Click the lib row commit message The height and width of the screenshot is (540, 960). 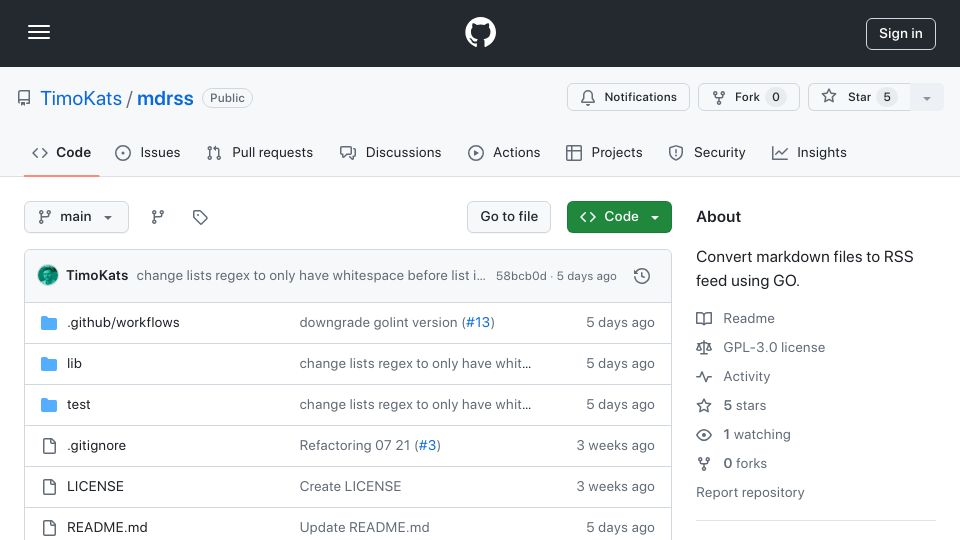click(x=415, y=364)
